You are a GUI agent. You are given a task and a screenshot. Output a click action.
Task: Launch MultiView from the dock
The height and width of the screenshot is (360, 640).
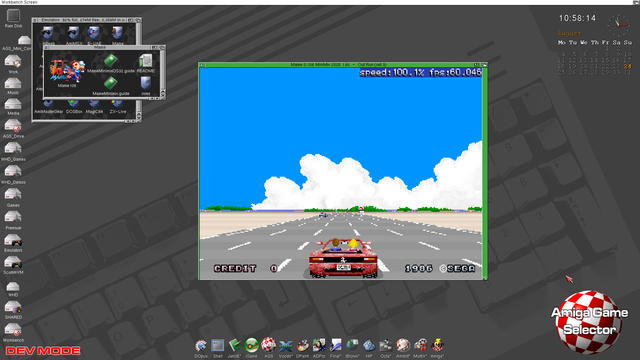click(420, 346)
